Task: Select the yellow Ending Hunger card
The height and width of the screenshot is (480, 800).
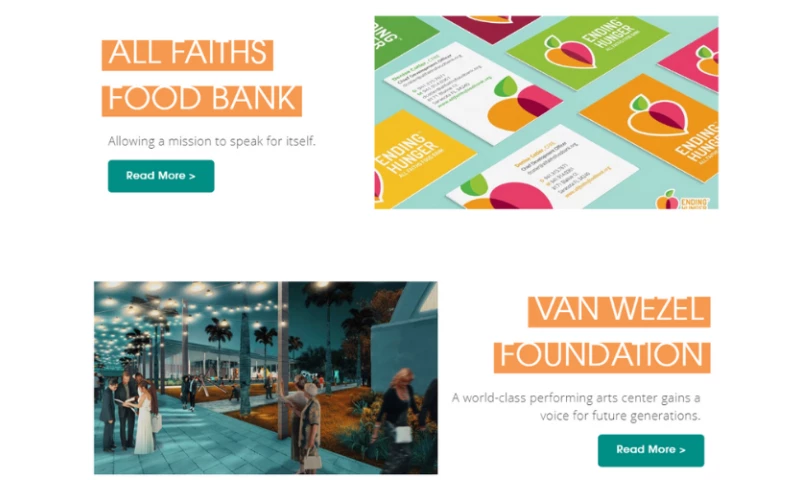Action: (419, 159)
